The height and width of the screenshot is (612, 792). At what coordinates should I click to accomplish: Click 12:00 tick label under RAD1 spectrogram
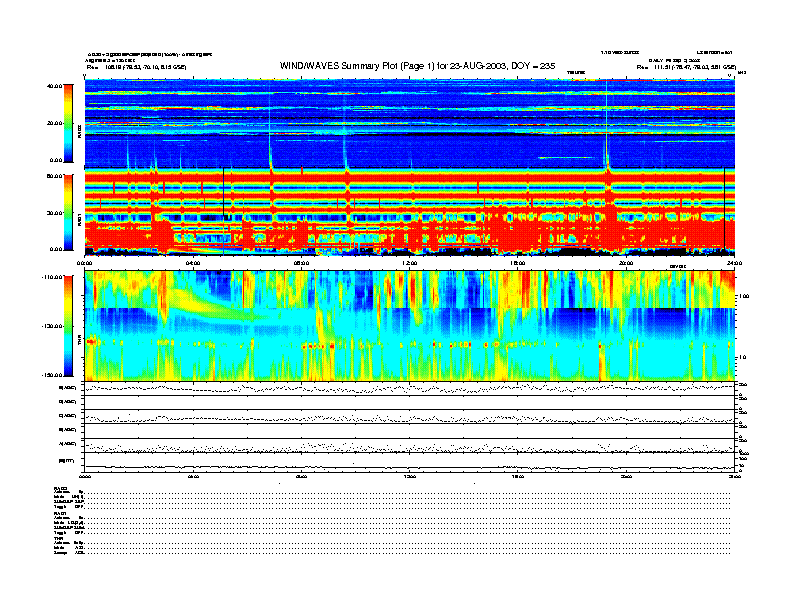(x=409, y=263)
